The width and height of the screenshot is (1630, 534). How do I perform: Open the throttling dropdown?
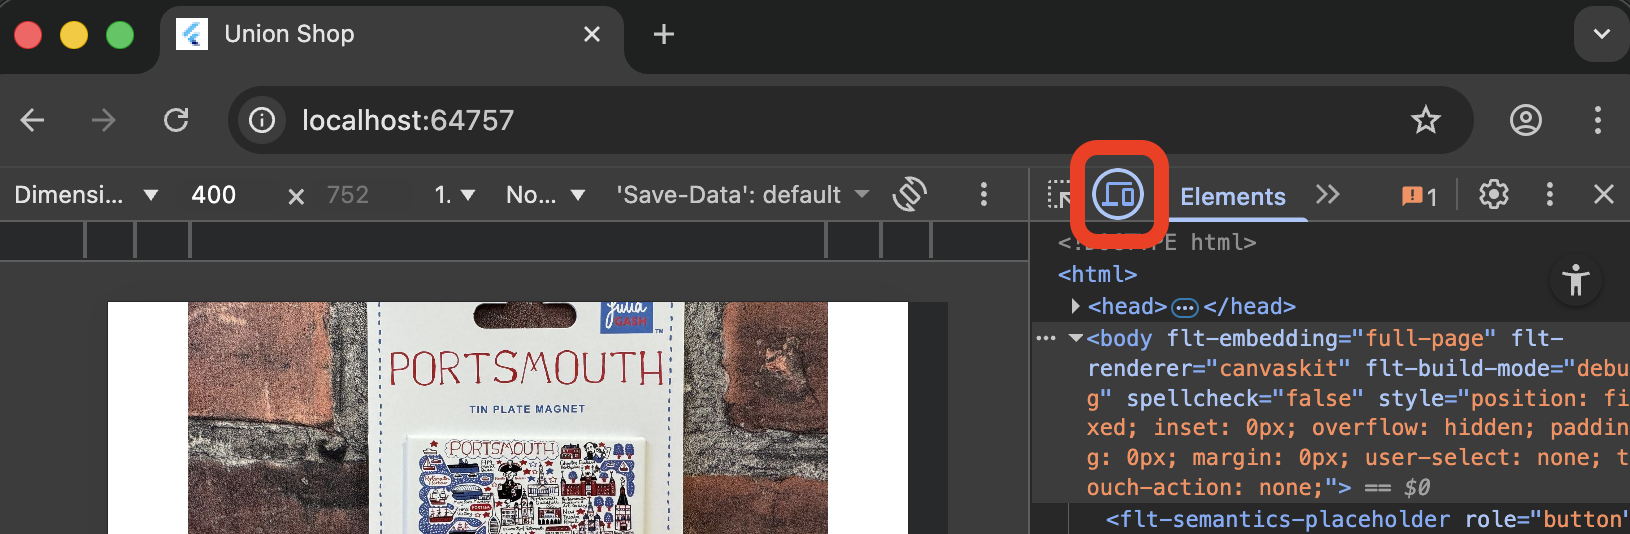click(x=545, y=195)
